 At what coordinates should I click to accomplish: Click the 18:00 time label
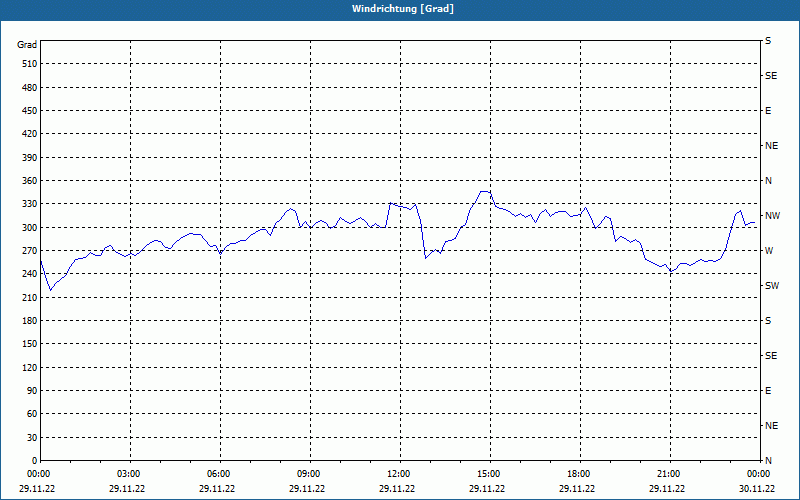click(x=578, y=474)
